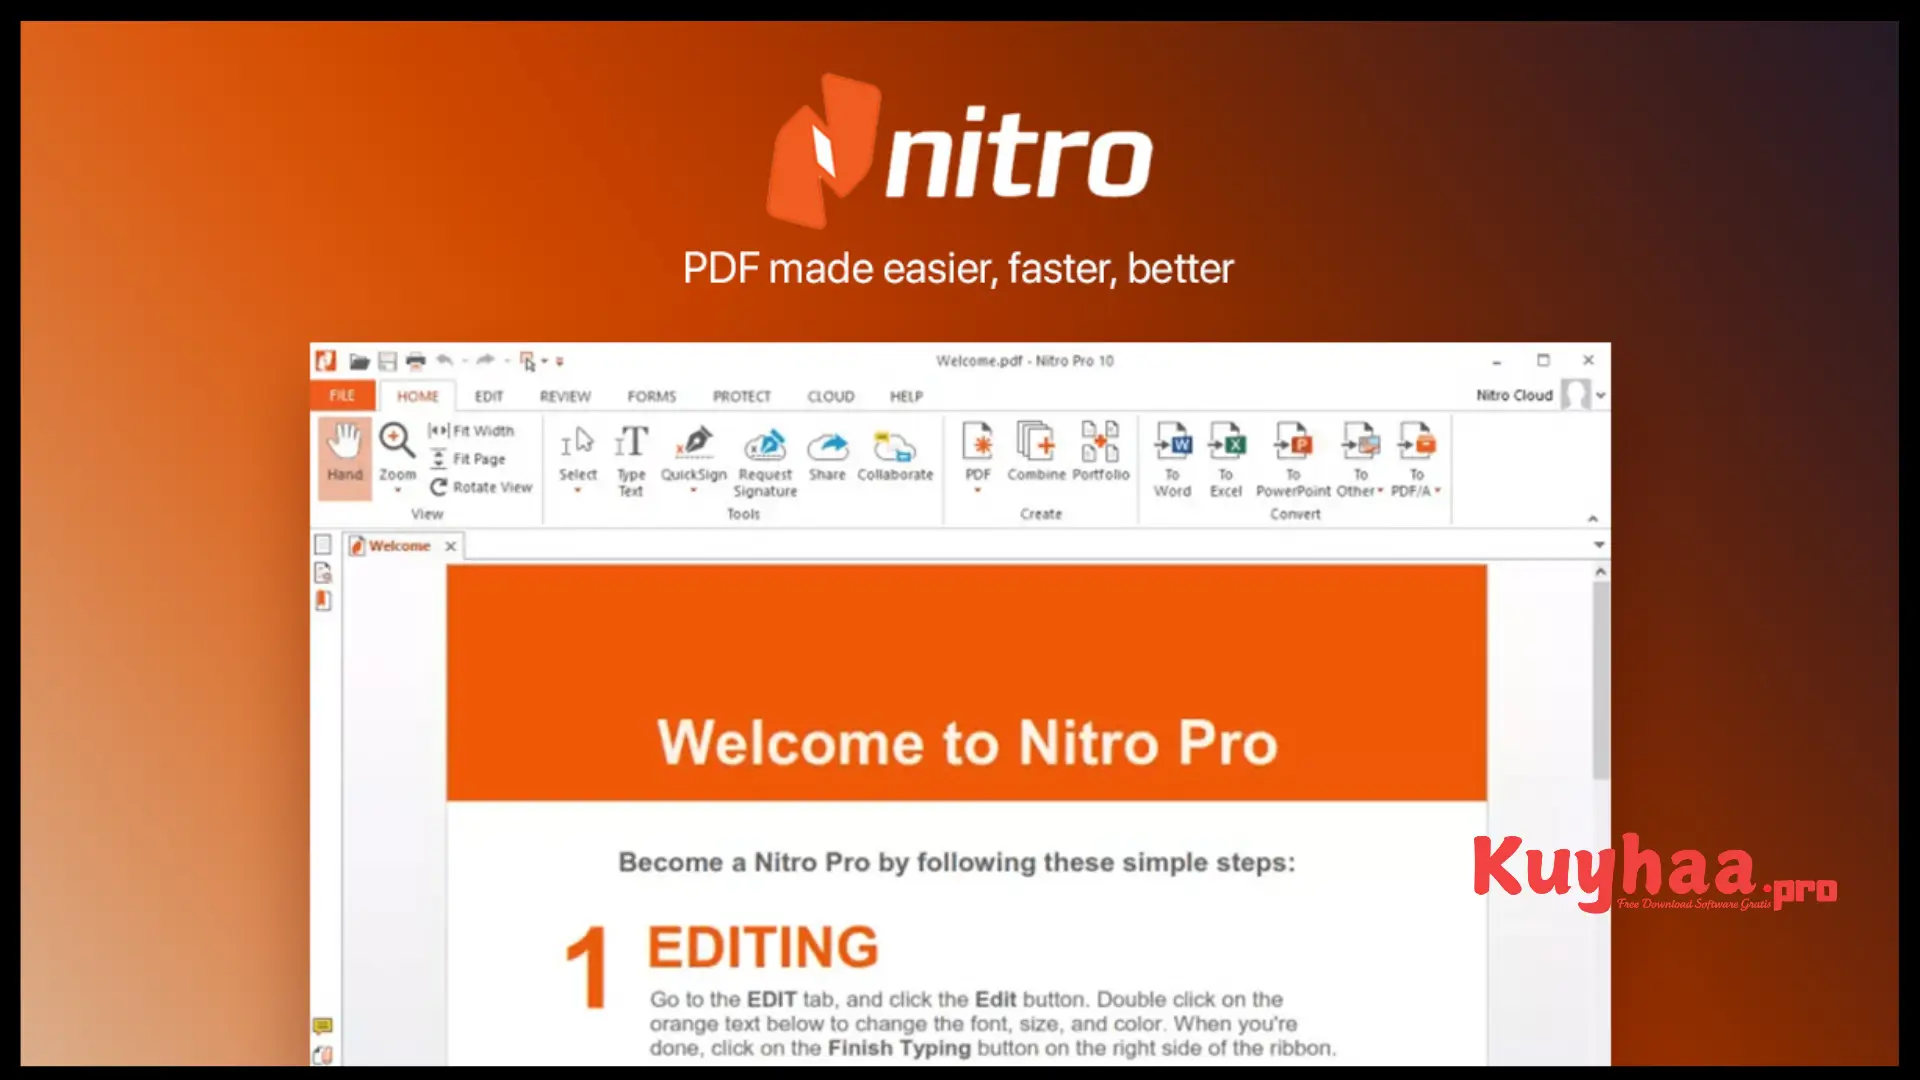Click the EDITING step heading
The image size is (1920, 1080).
pyautogui.click(x=763, y=947)
